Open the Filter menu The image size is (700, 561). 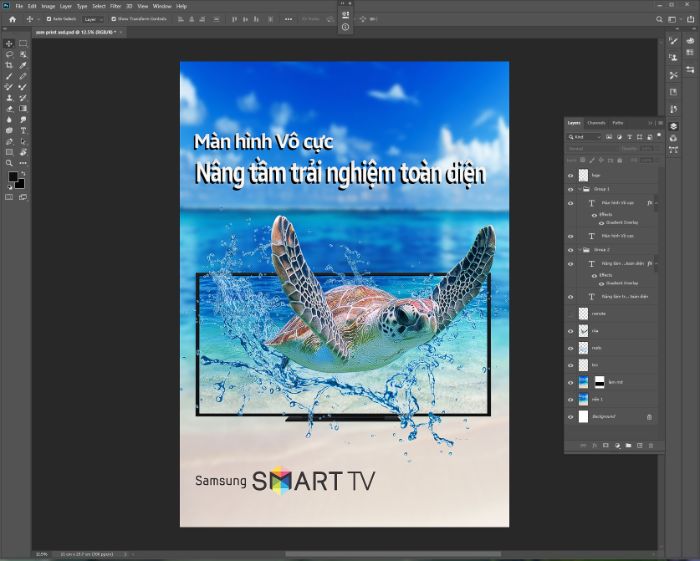(116, 6)
